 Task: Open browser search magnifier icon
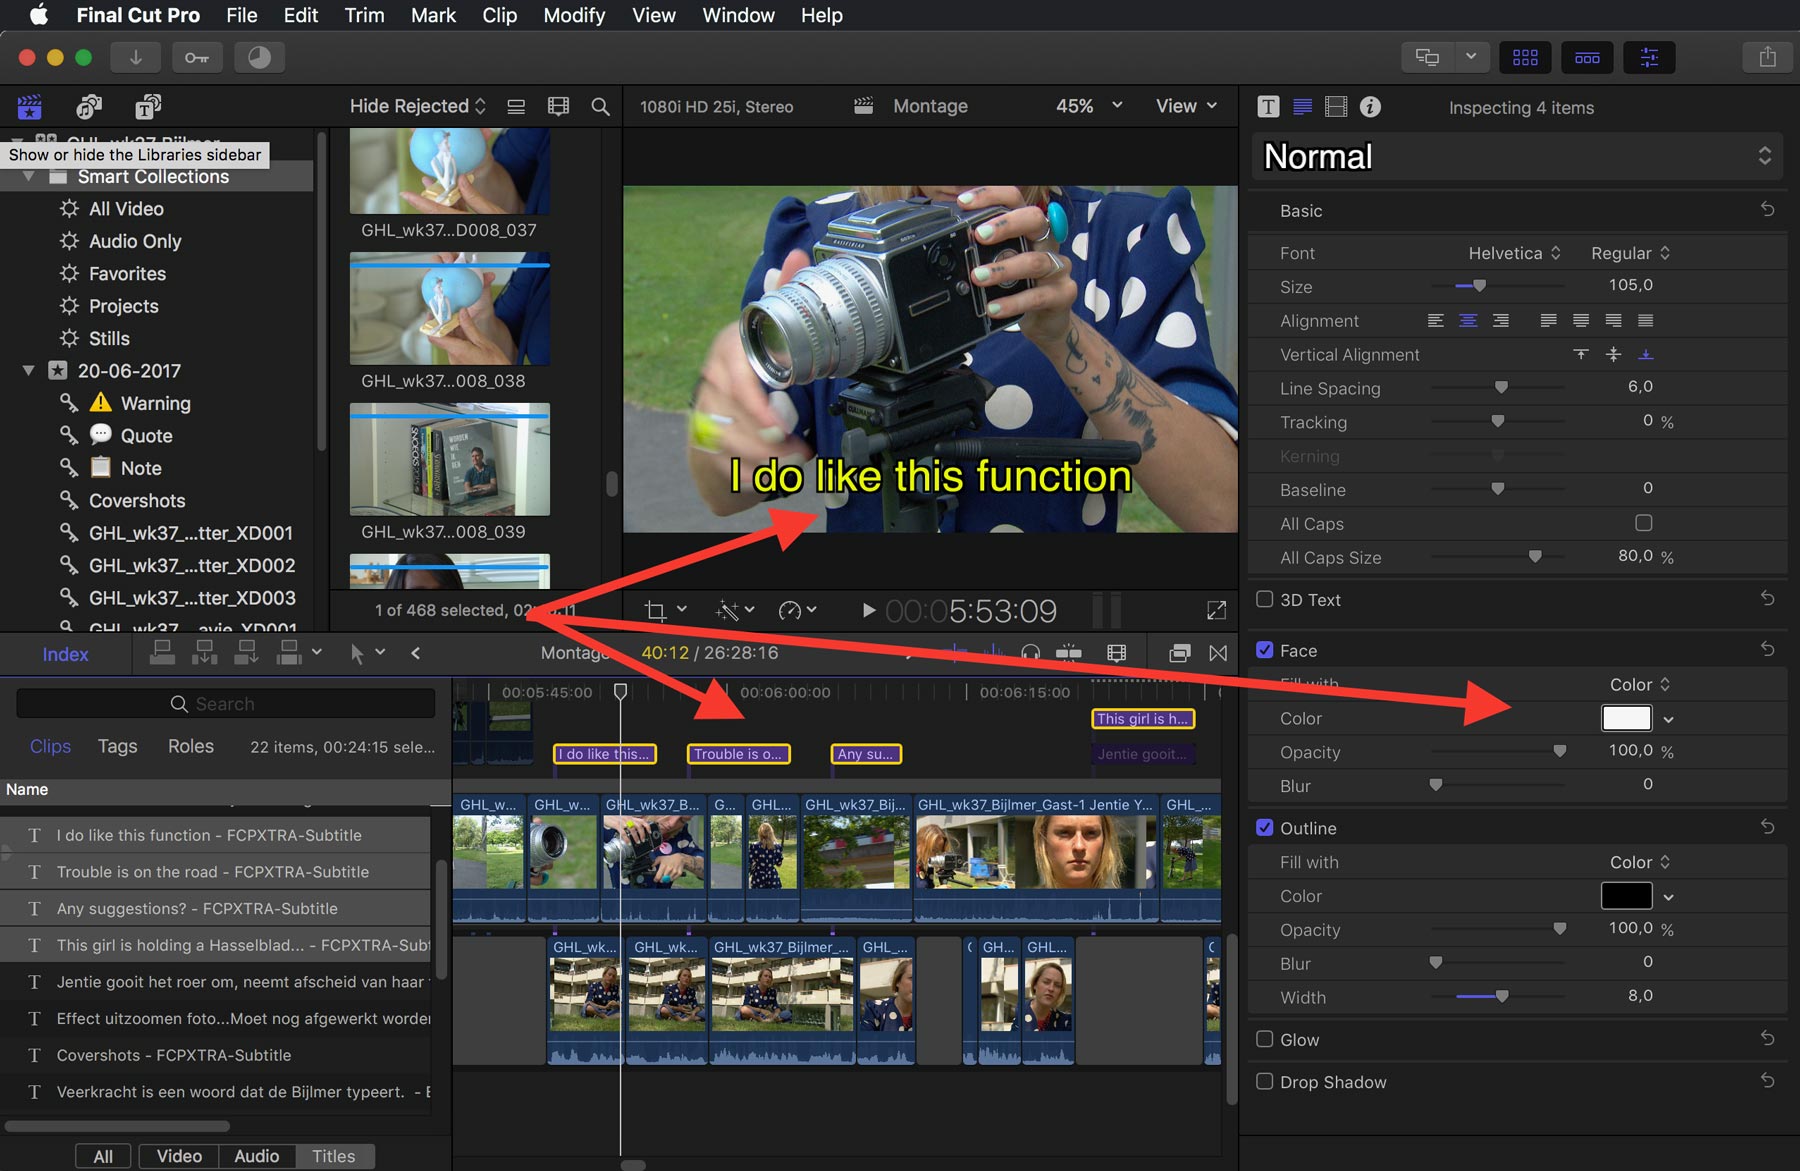point(600,106)
